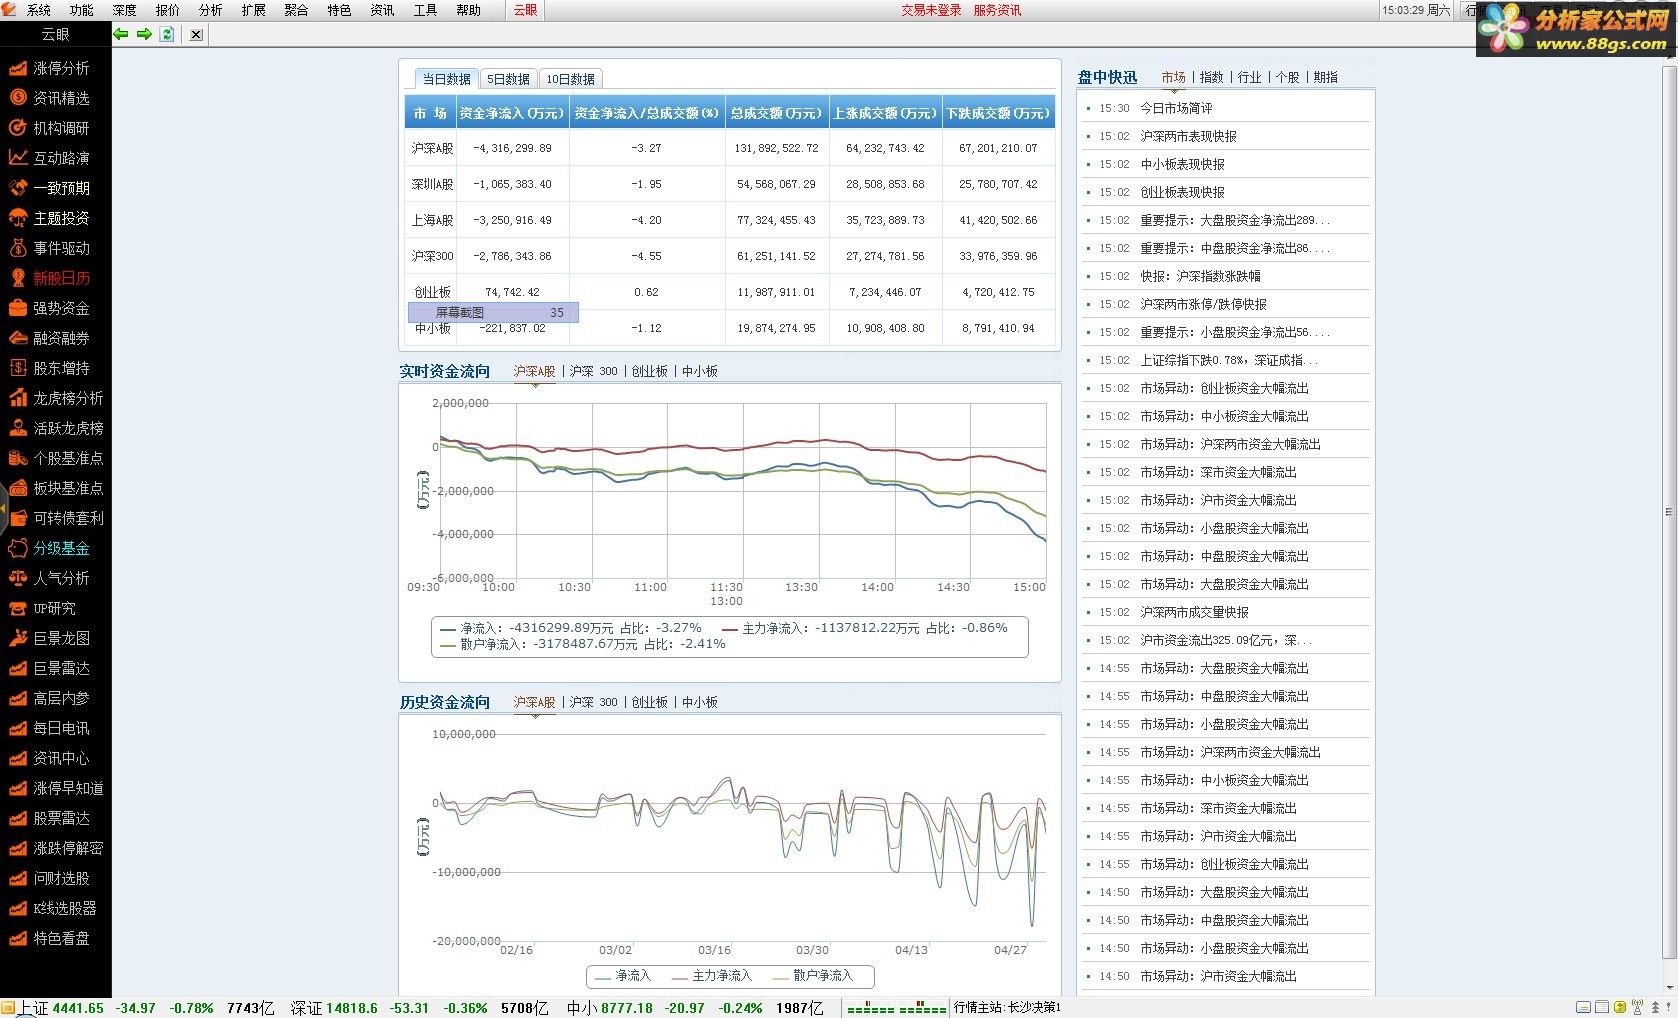Select 行业 filter in 盘中快讯
Screen dimensions: 1678x1018
tap(1249, 77)
